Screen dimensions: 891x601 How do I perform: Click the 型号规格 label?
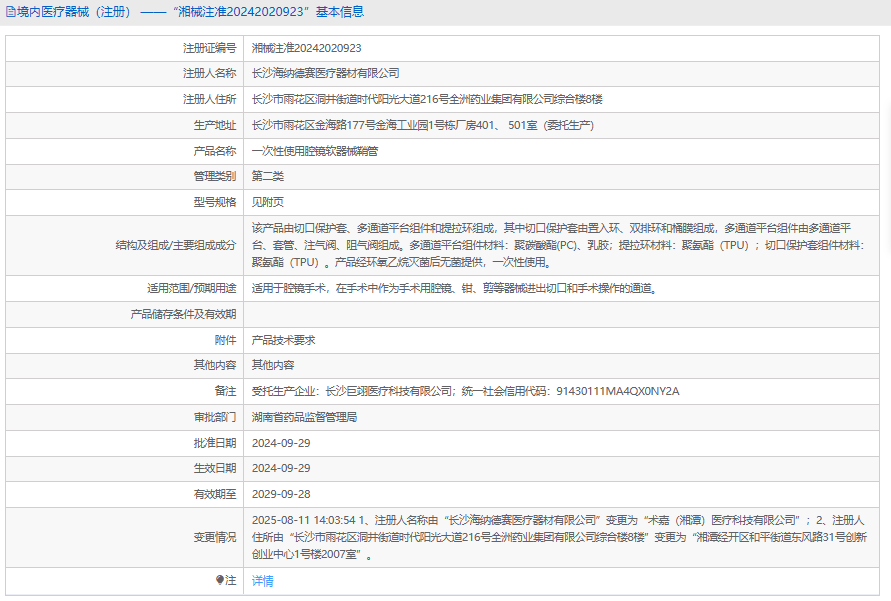pos(215,202)
